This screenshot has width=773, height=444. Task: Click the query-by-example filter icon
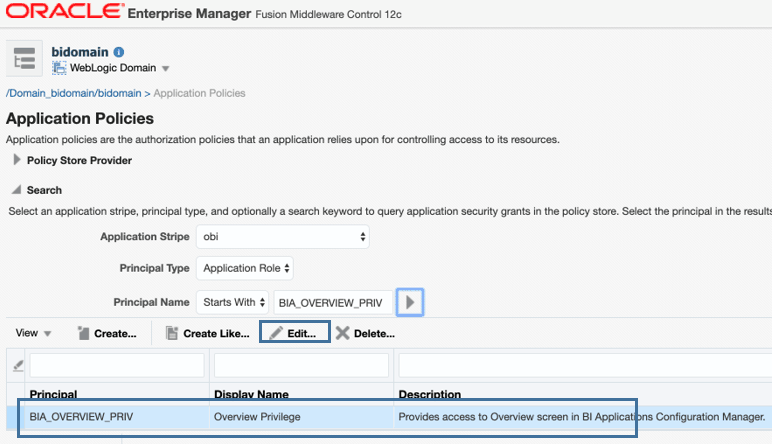[18, 365]
